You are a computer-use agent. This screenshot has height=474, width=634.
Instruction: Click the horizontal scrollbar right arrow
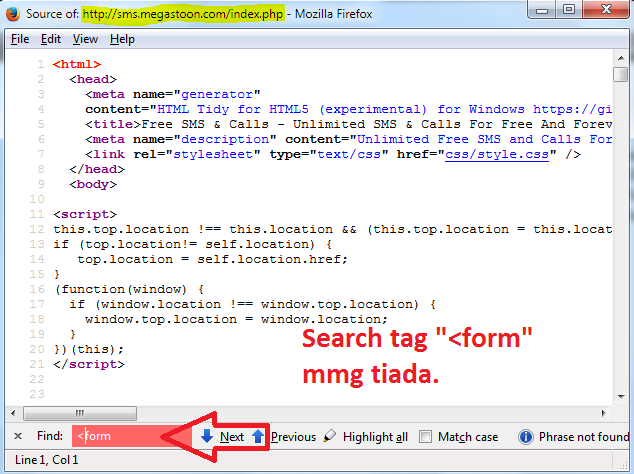point(604,413)
